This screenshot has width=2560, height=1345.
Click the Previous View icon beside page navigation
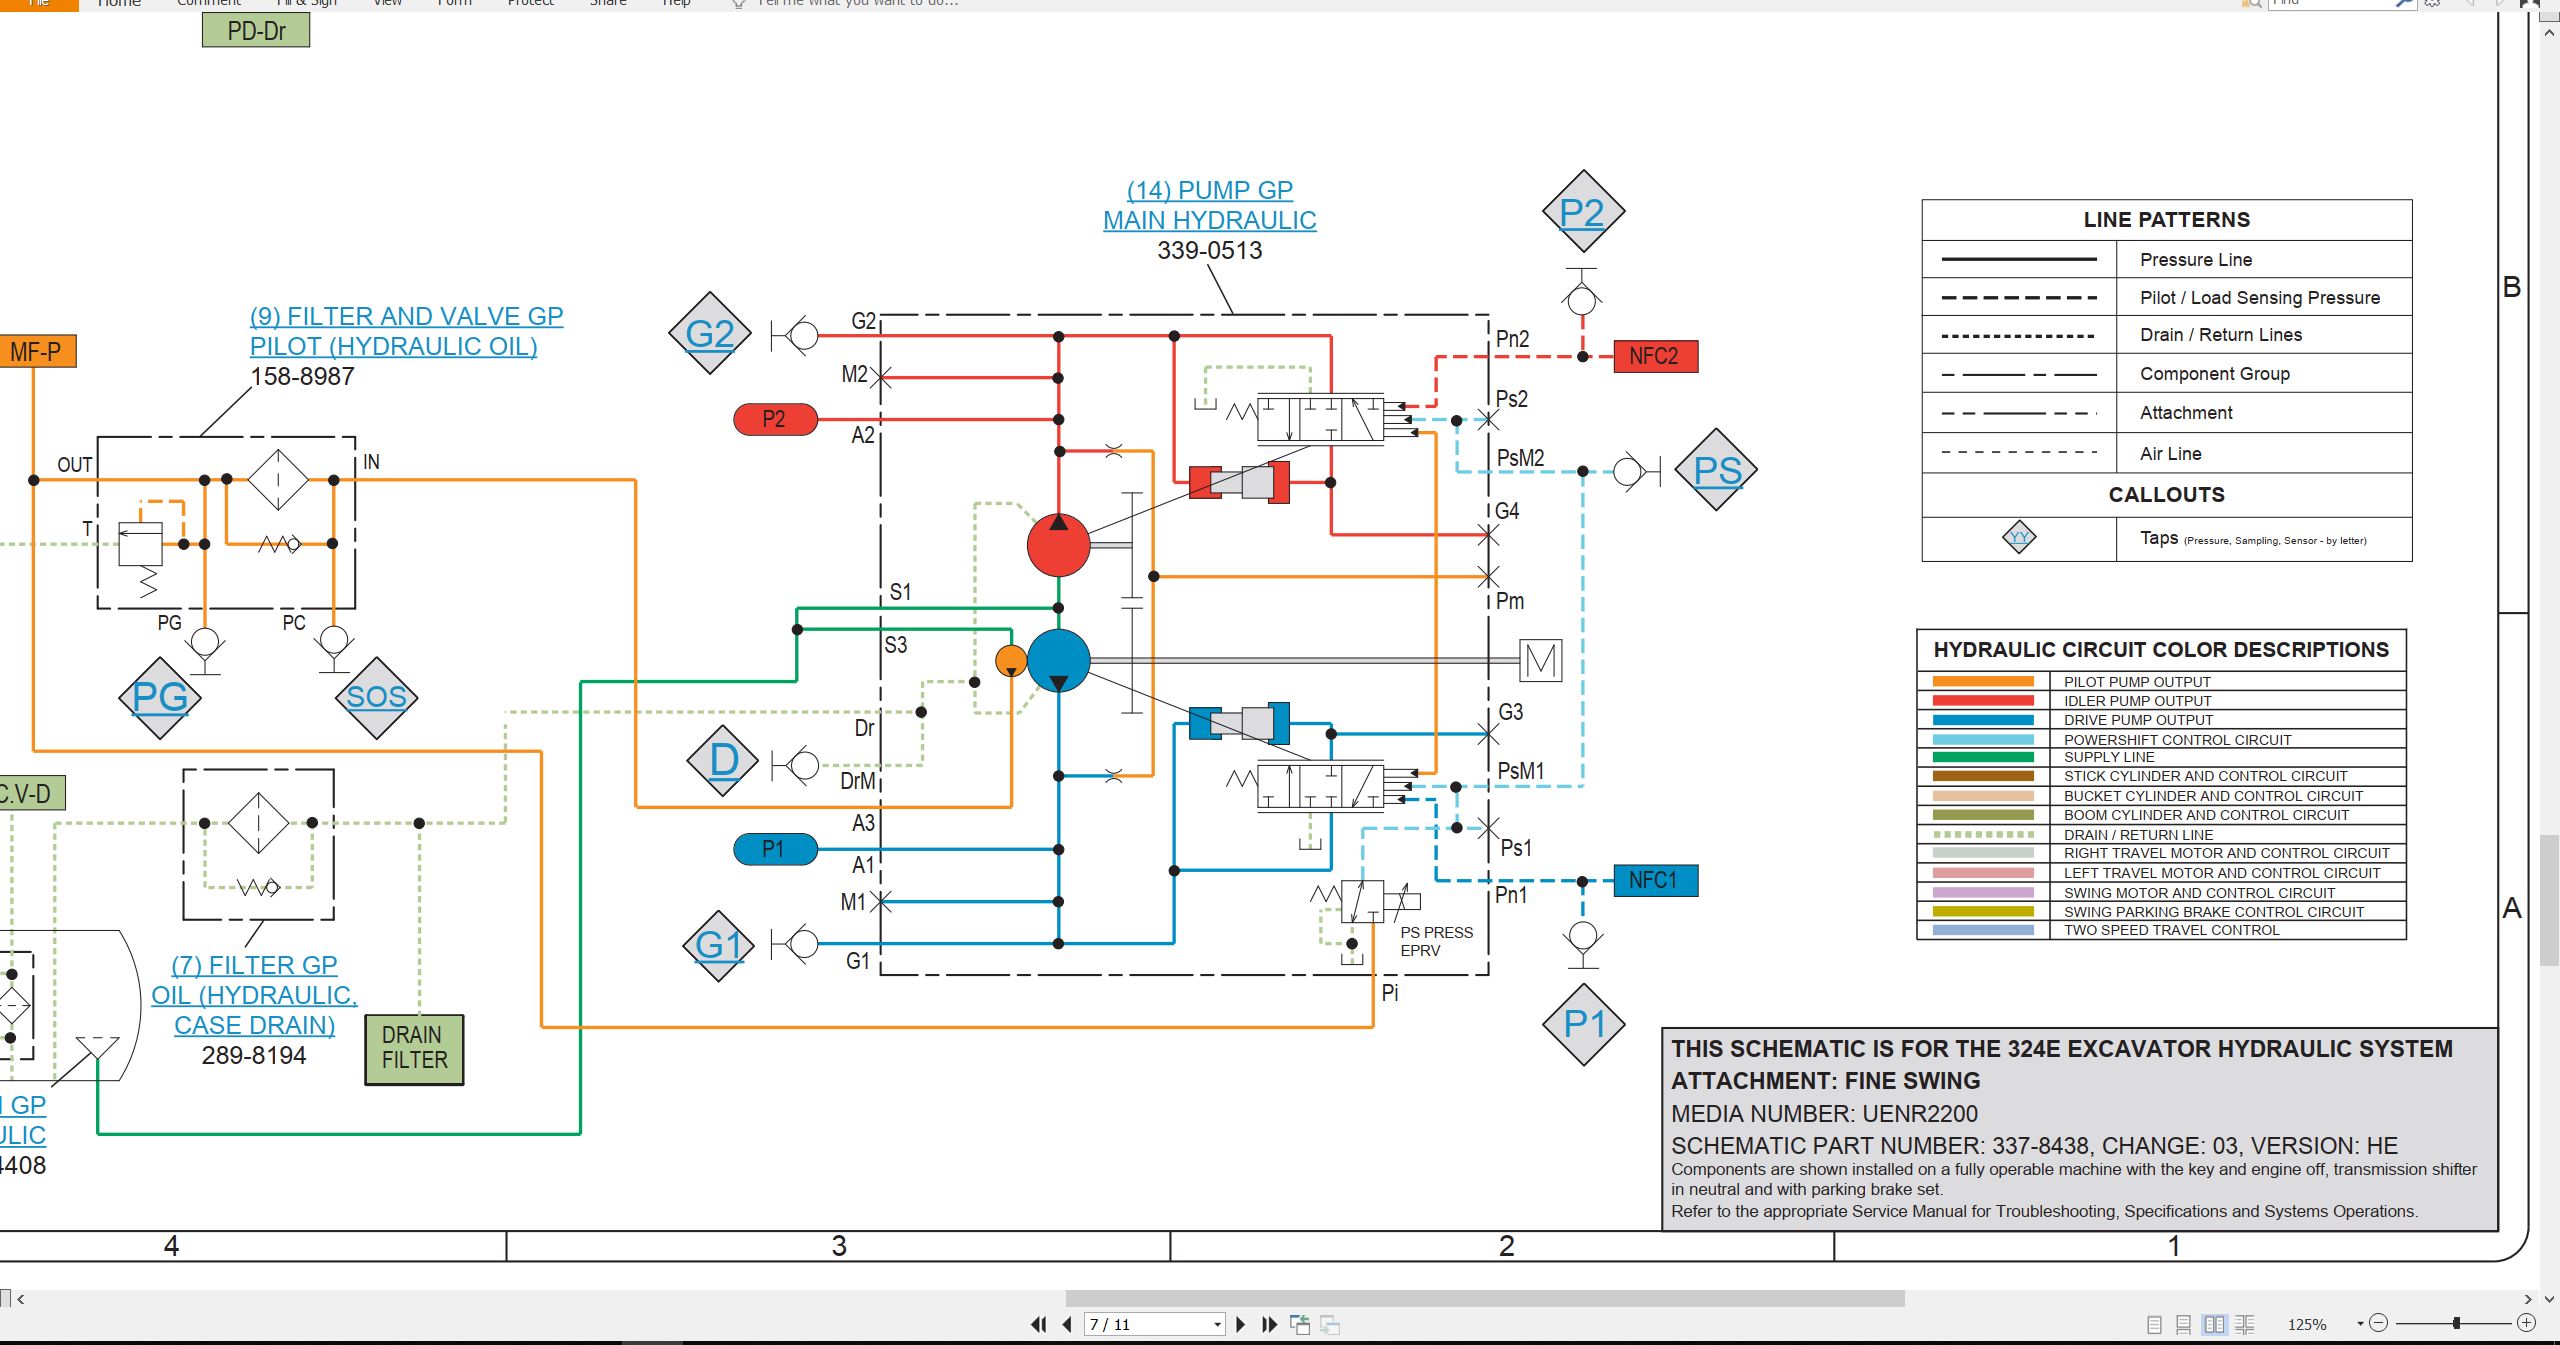(1300, 1324)
